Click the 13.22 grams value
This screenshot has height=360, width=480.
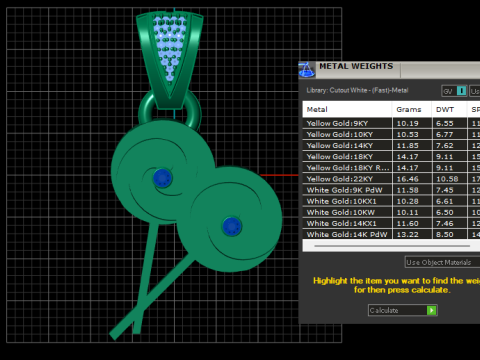point(407,234)
